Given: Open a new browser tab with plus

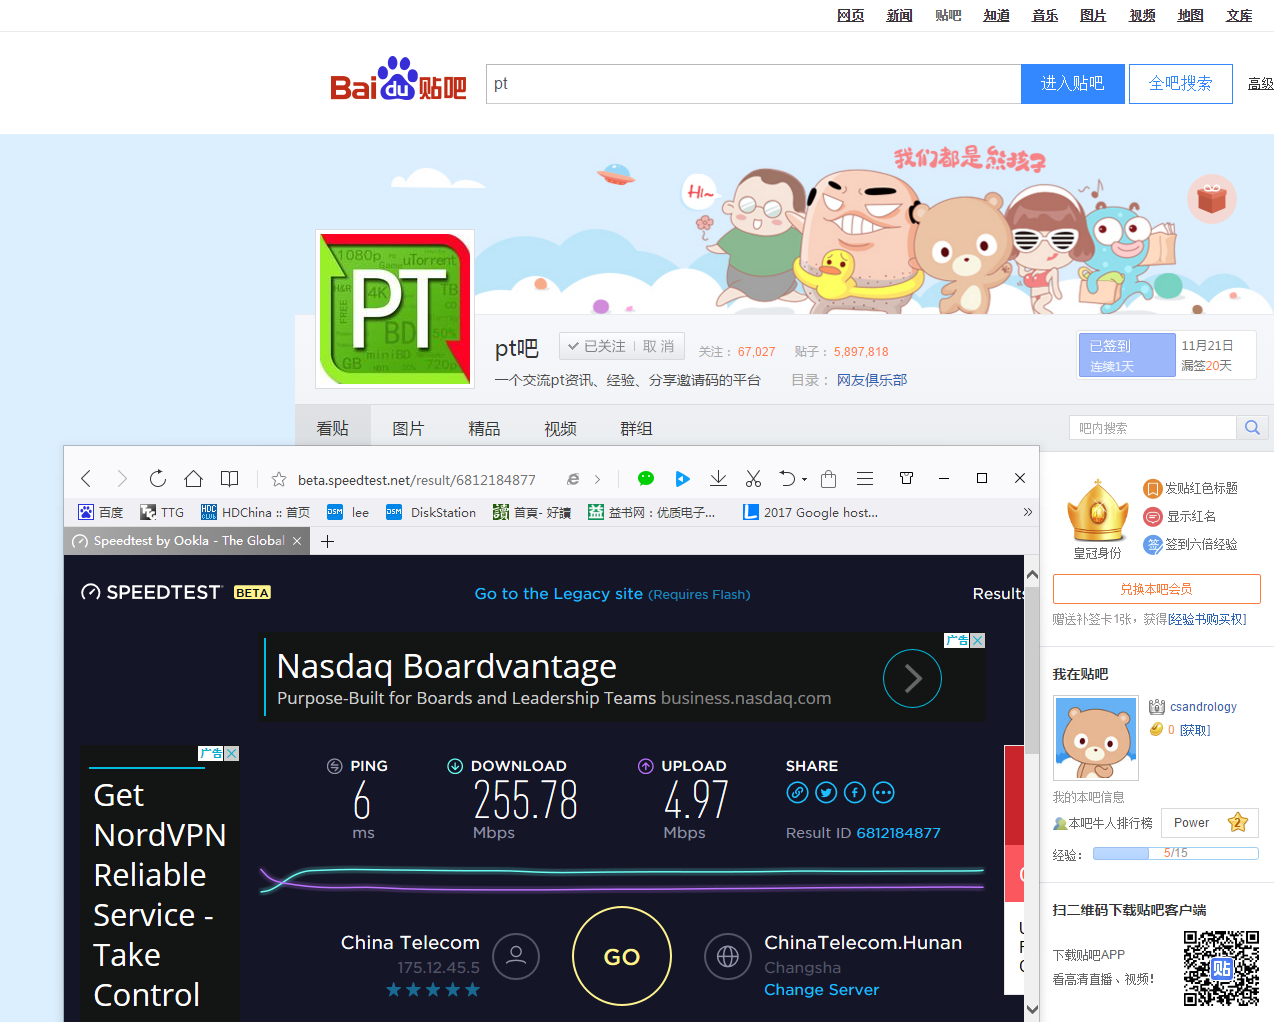Looking at the screenshot, I should (327, 541).
